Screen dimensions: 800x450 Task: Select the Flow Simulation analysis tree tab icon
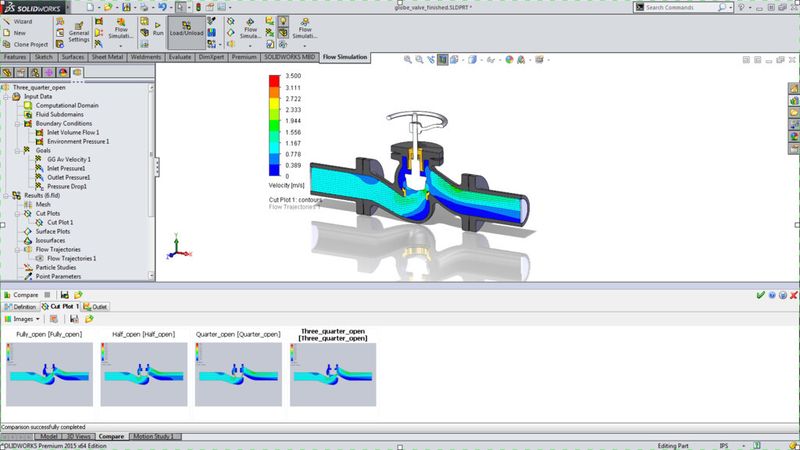tap(77, 72)
